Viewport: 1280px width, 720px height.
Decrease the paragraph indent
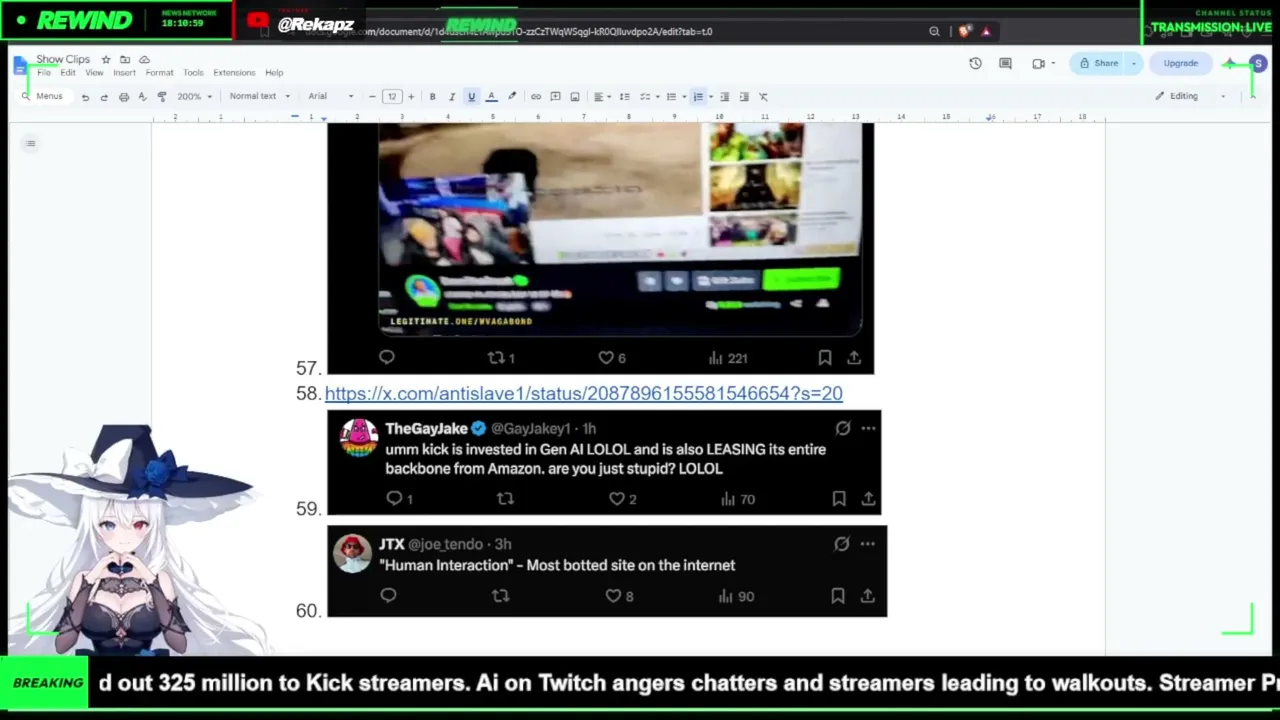(x=725, y=97)
